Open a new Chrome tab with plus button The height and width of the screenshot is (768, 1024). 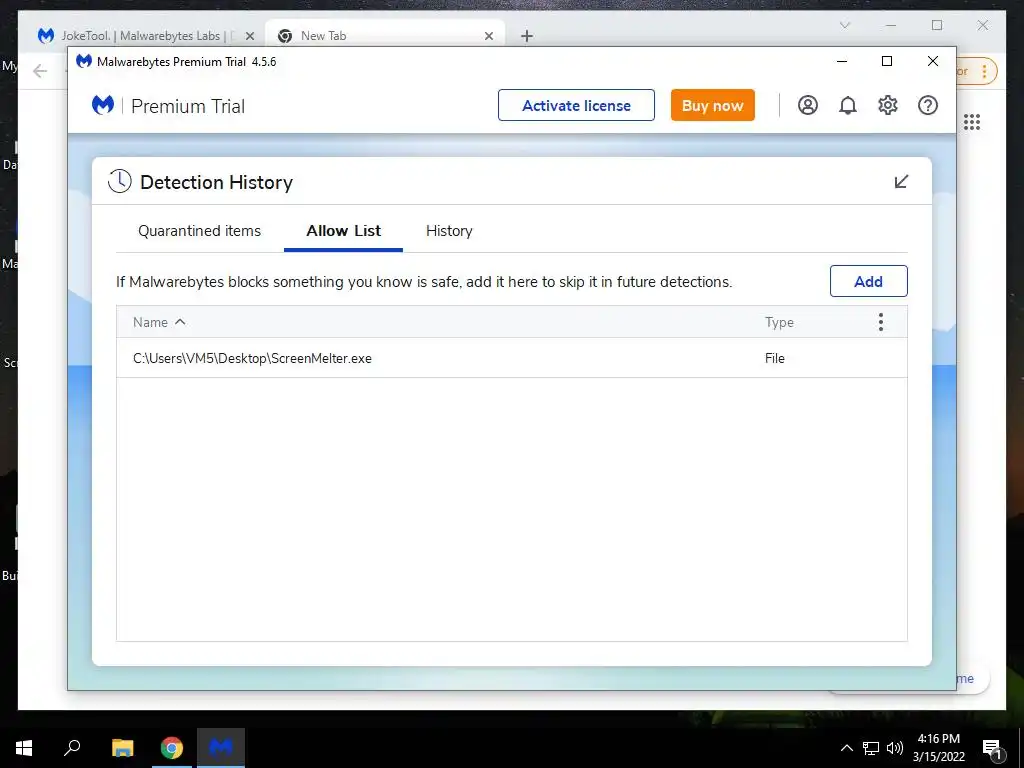point(527,36)
